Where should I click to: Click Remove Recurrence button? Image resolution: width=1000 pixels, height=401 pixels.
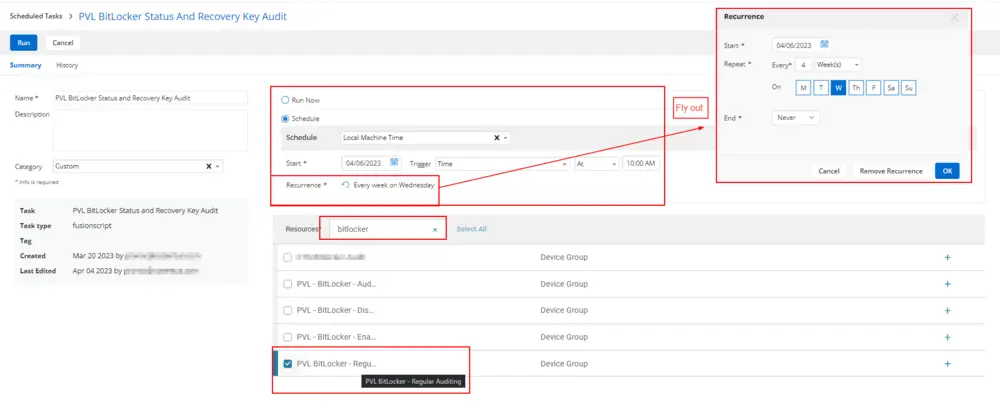[x=891, y=171]
